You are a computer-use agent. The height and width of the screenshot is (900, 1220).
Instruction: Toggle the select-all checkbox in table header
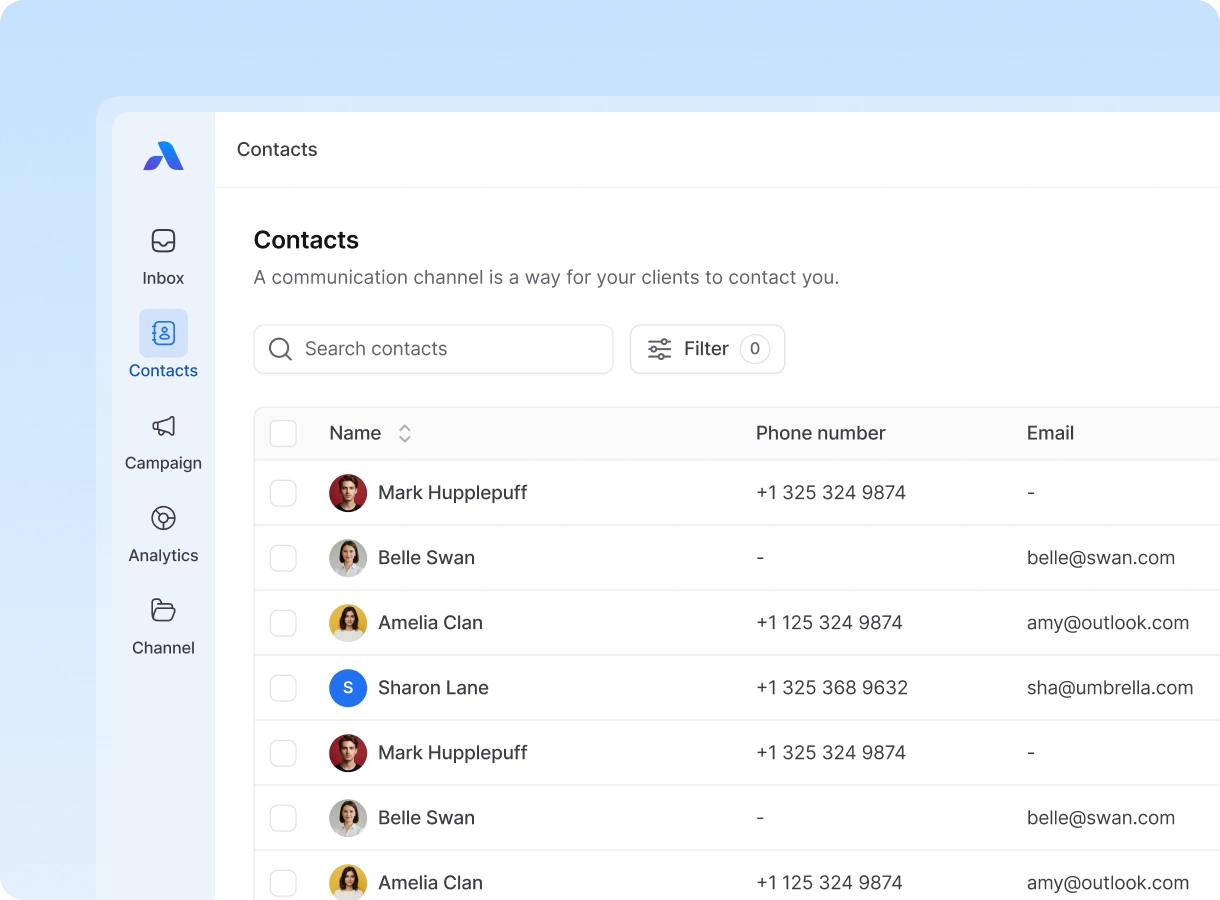pyautogui.click(x=283, y=433)
